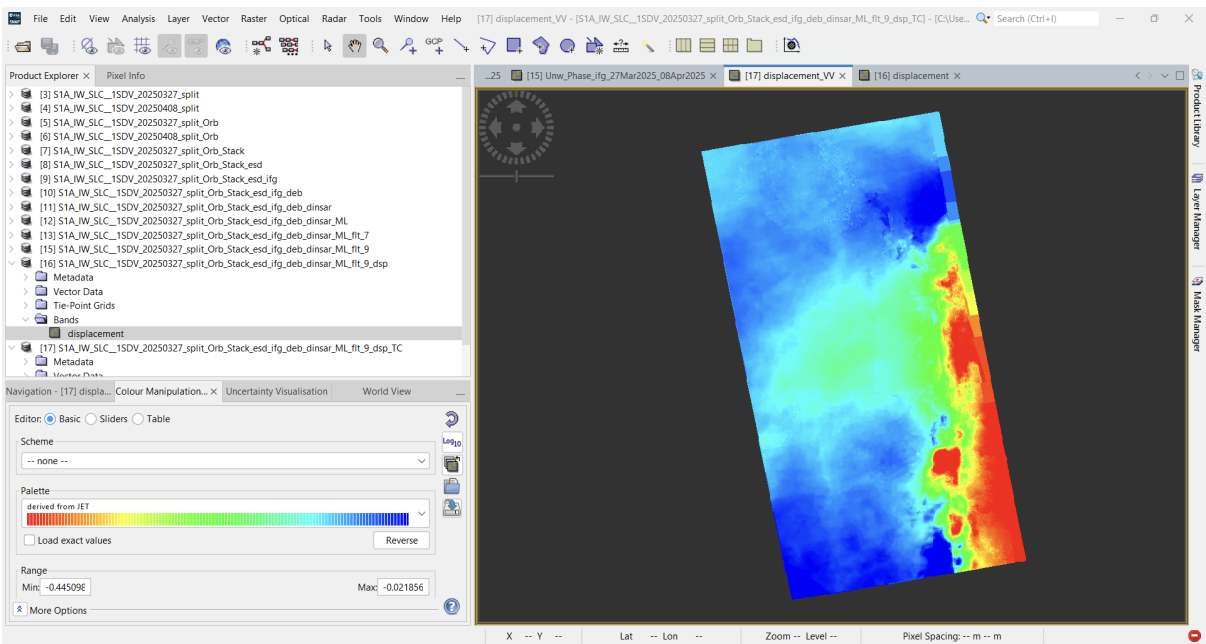Click the Reset colour palette icon
This screenshot has width=1206, height=644.
(x=452, y=419)
